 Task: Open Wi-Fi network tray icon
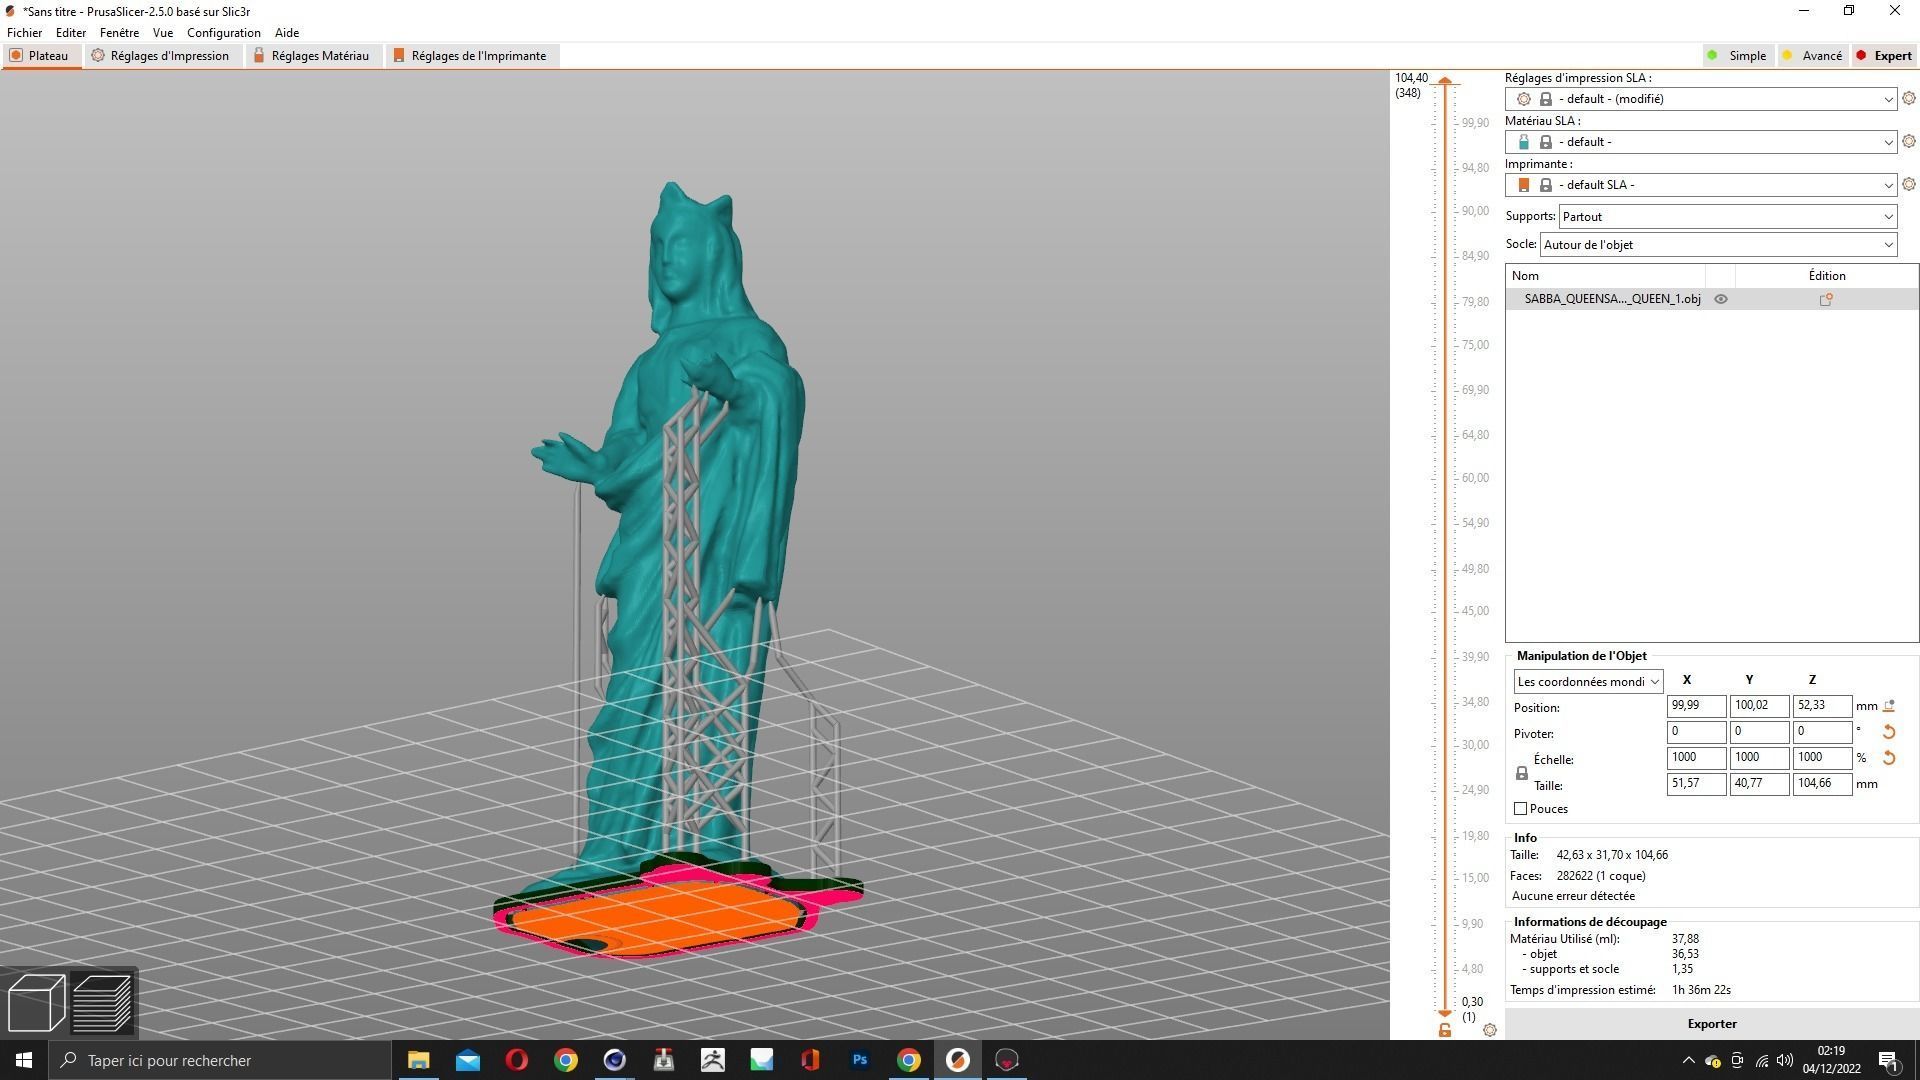tap(1762, 1060)
